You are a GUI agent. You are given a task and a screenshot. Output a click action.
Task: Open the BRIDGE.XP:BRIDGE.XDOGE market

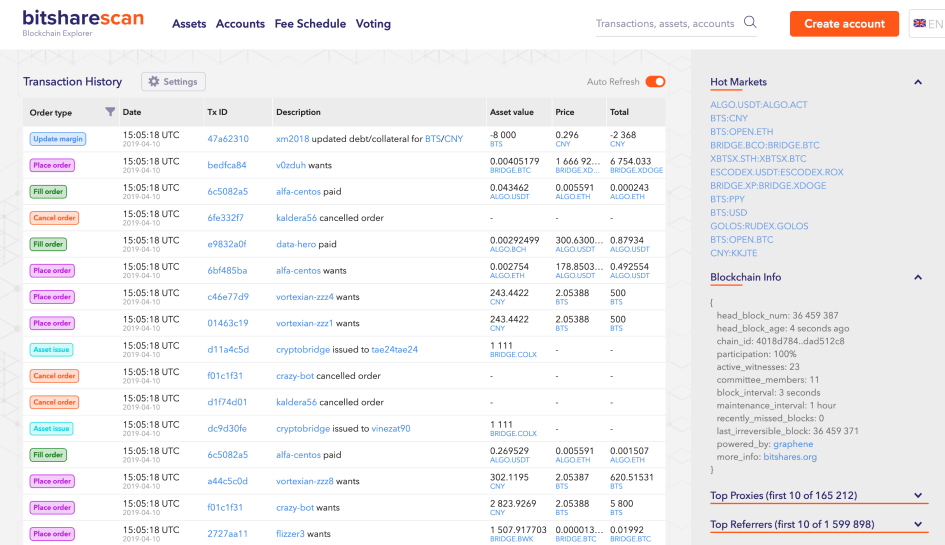[x=768, y=186]
